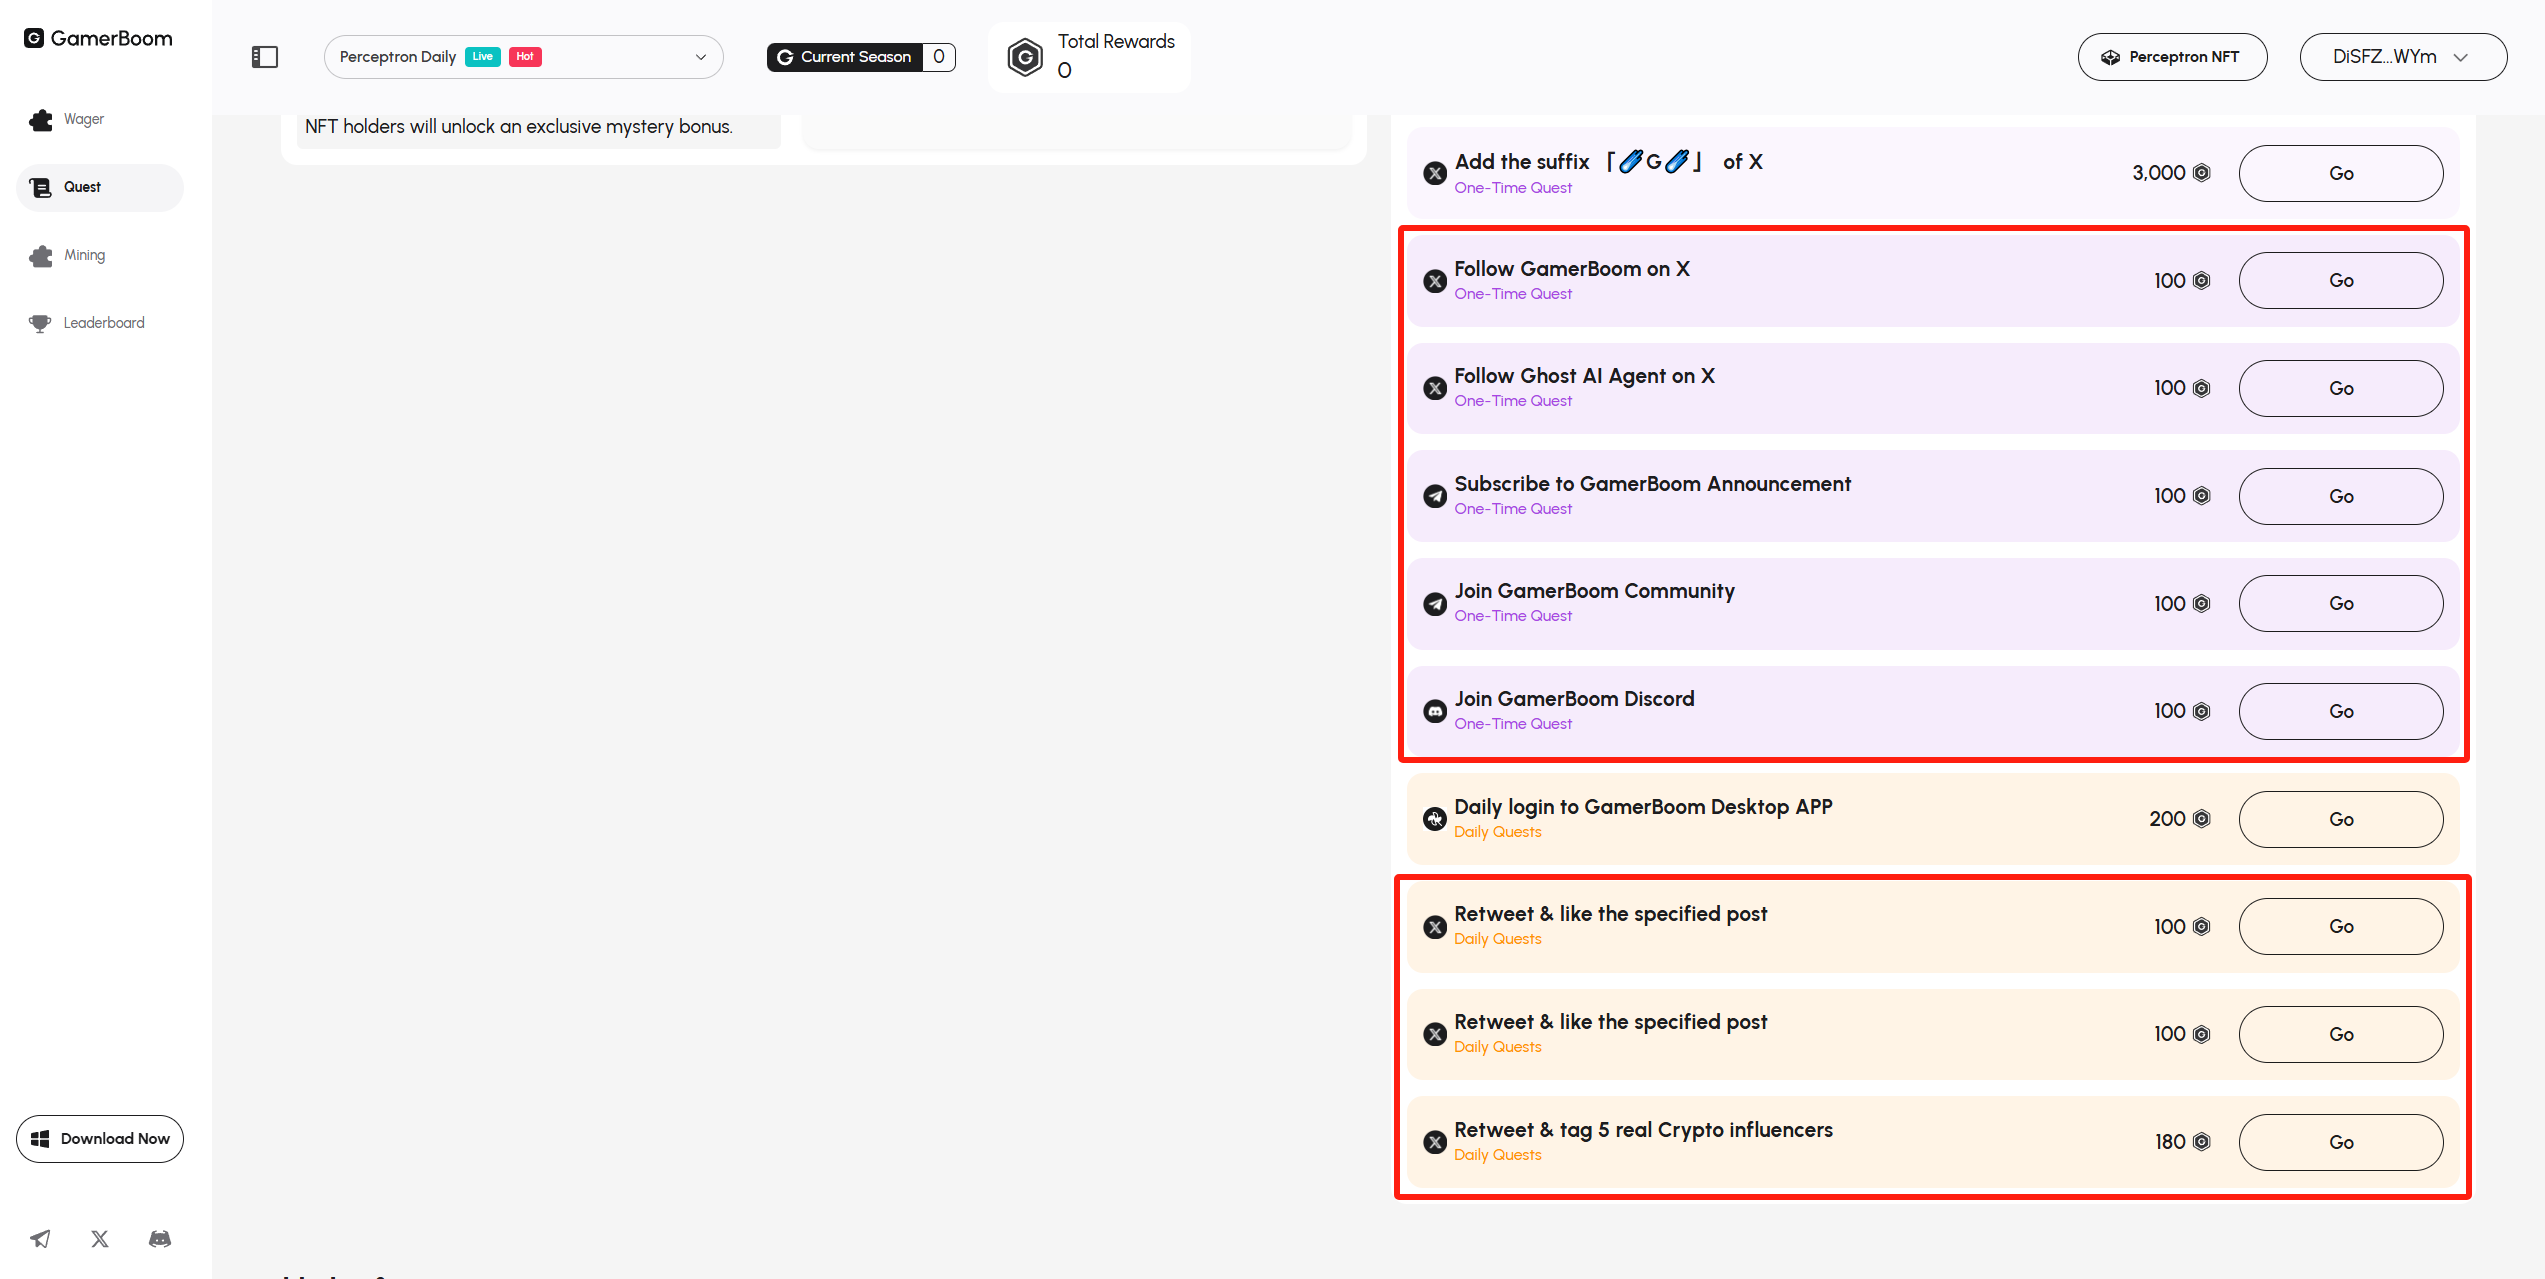Open the Quest section

pyautogui.click(x=100, y=187)
